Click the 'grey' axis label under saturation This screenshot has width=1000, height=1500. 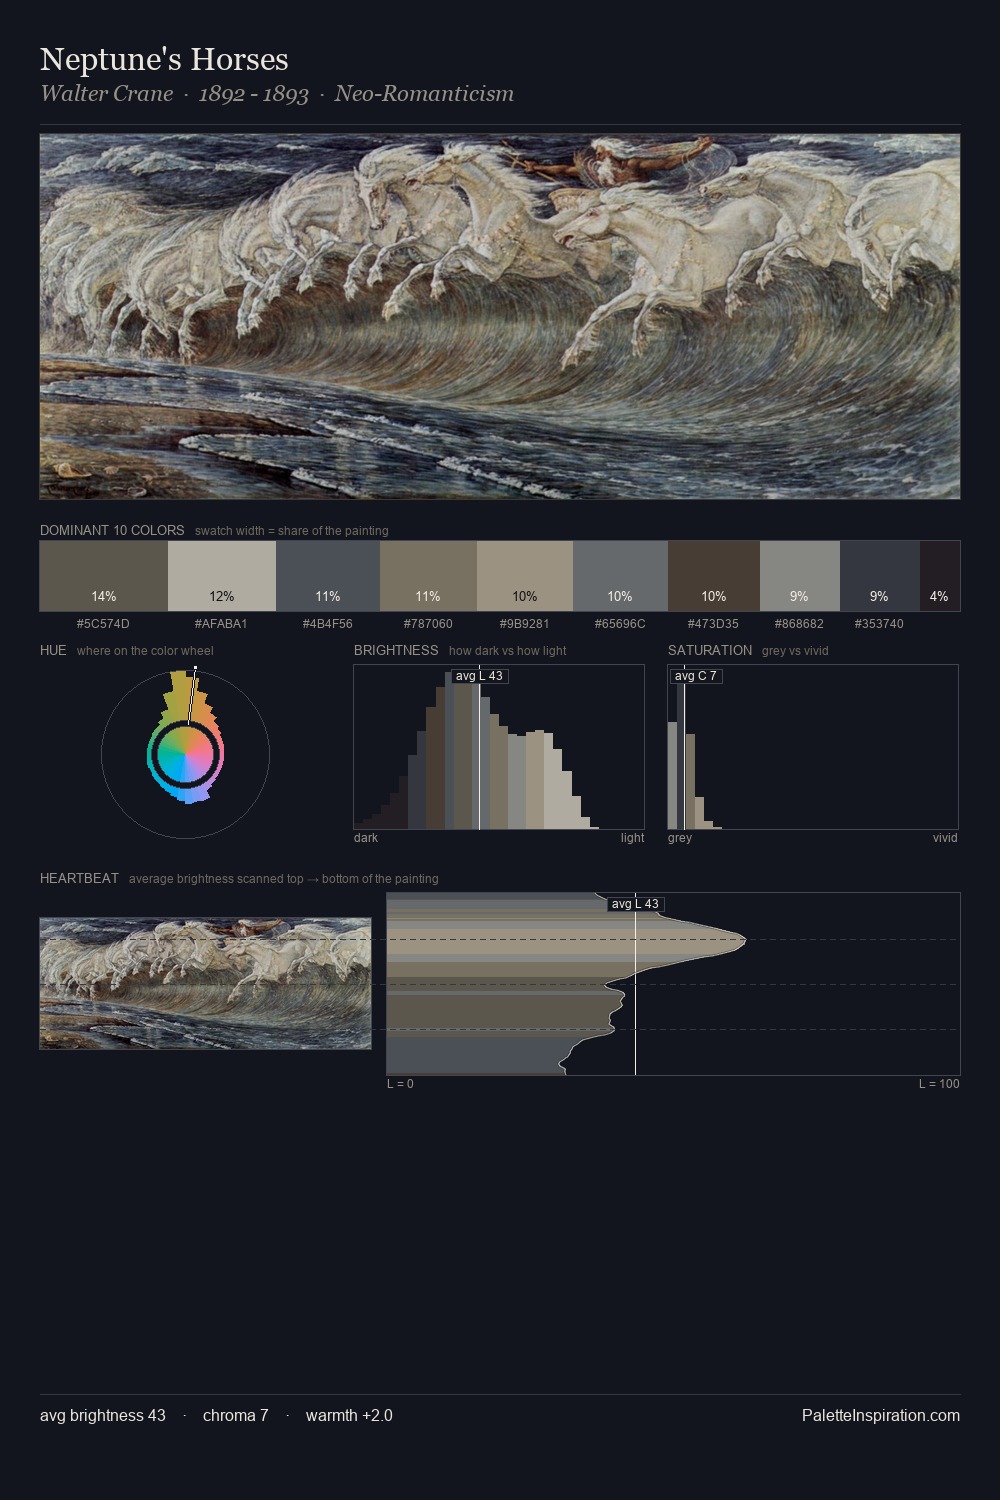[680, 838]
